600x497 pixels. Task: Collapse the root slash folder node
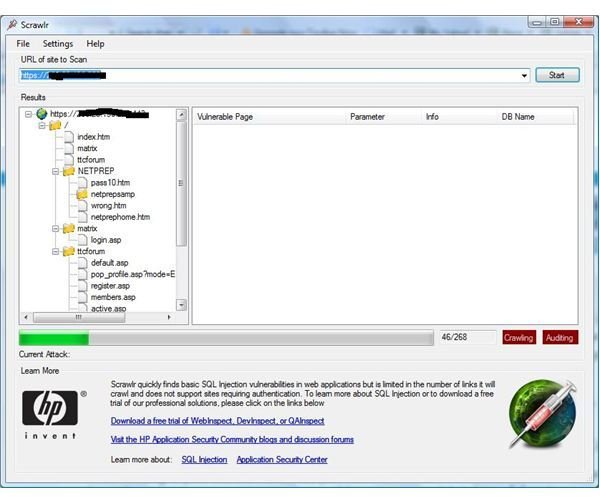pyautogui.click(x=42, y=125)
